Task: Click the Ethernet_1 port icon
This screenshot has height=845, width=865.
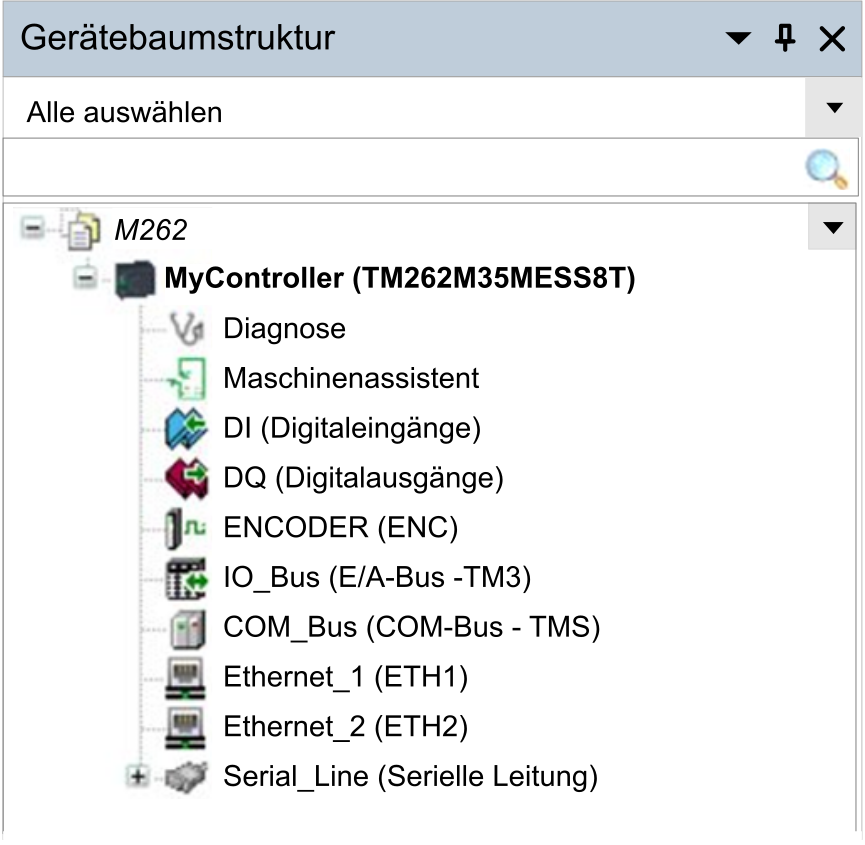Action: (x=185, y=678)
